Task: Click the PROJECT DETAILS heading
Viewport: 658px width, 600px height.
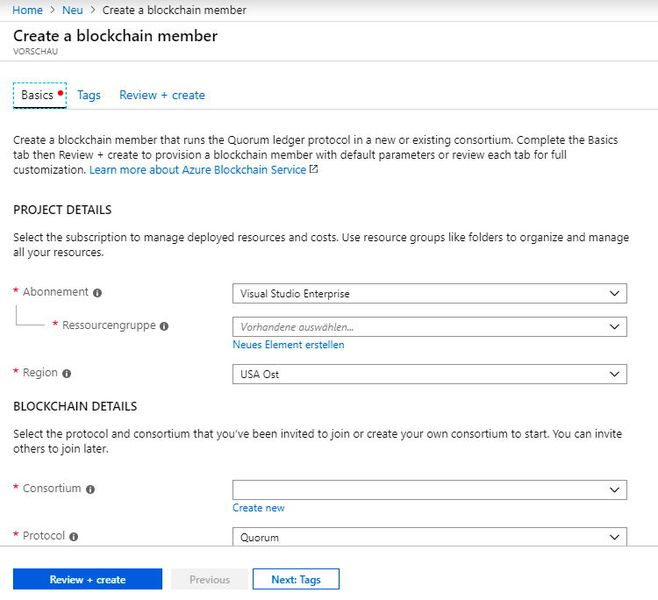Action: click(63, 210)
